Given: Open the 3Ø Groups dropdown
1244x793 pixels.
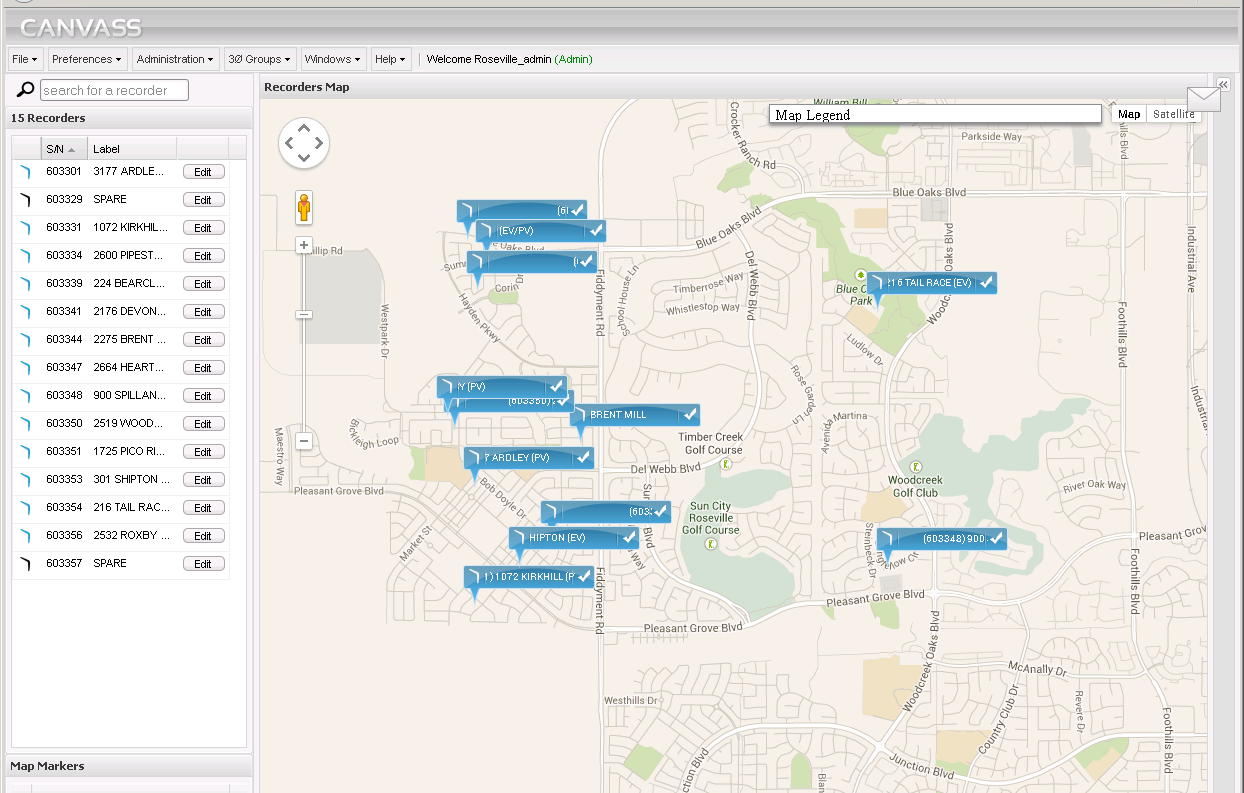Looking at the screenshot, I should pos(259,59).
